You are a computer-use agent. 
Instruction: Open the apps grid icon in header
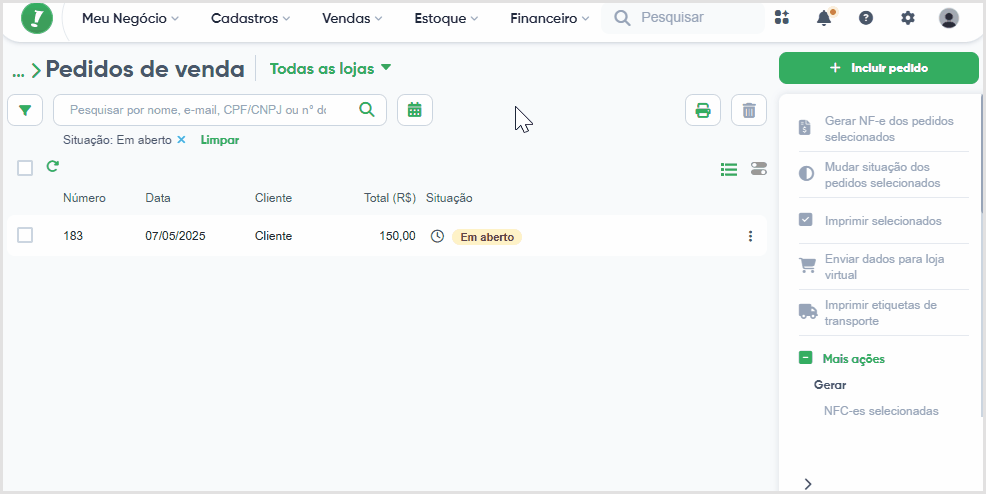tap(782, 18)
